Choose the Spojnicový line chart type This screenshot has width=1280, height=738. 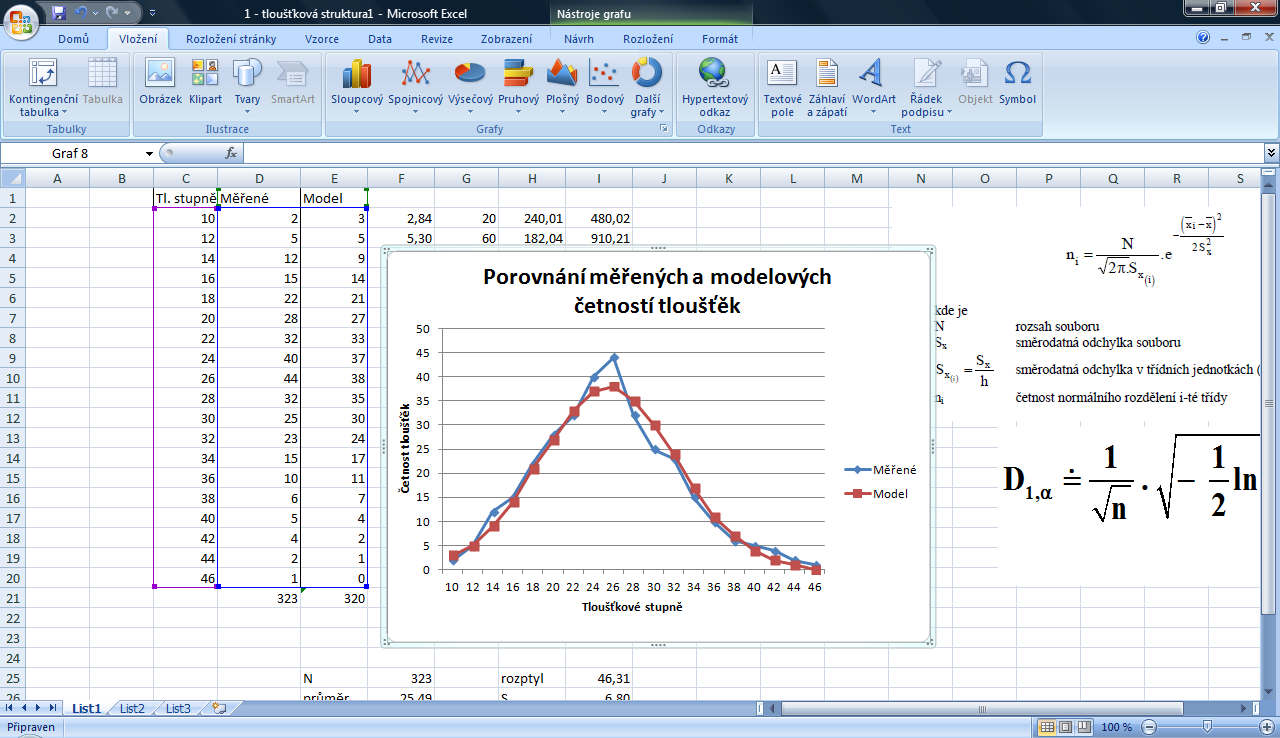[415, 88]
